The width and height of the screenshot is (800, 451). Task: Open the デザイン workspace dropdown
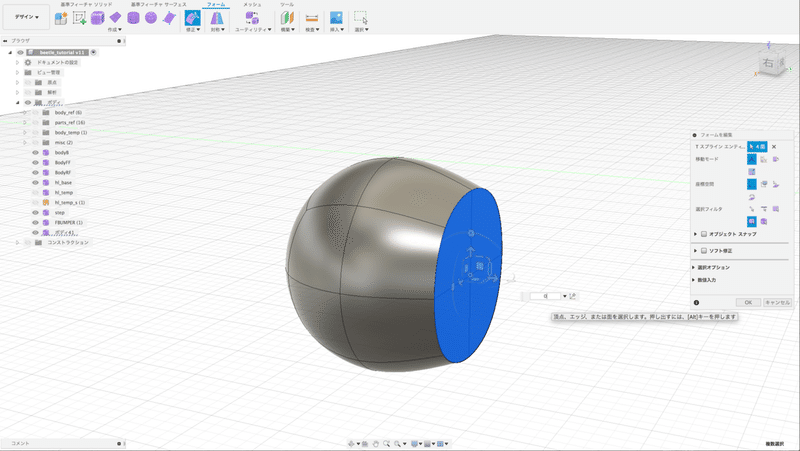27,17
